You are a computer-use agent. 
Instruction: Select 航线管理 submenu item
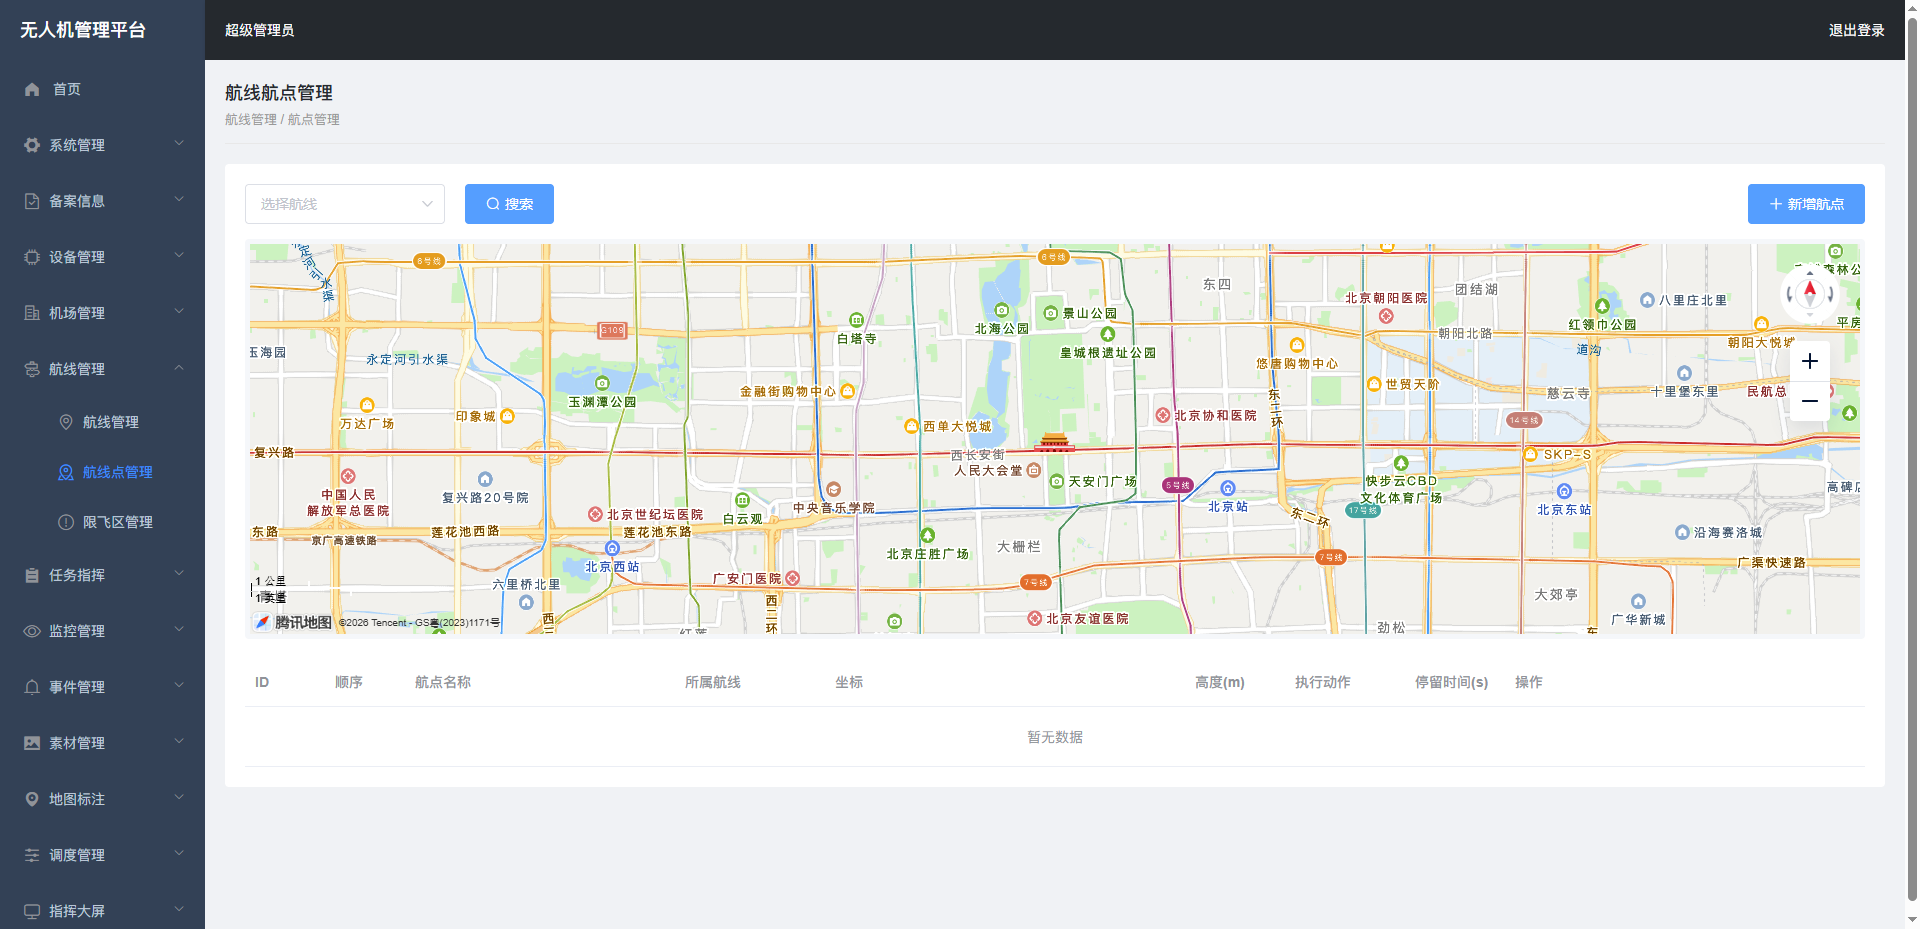click(x=110, y=422)
